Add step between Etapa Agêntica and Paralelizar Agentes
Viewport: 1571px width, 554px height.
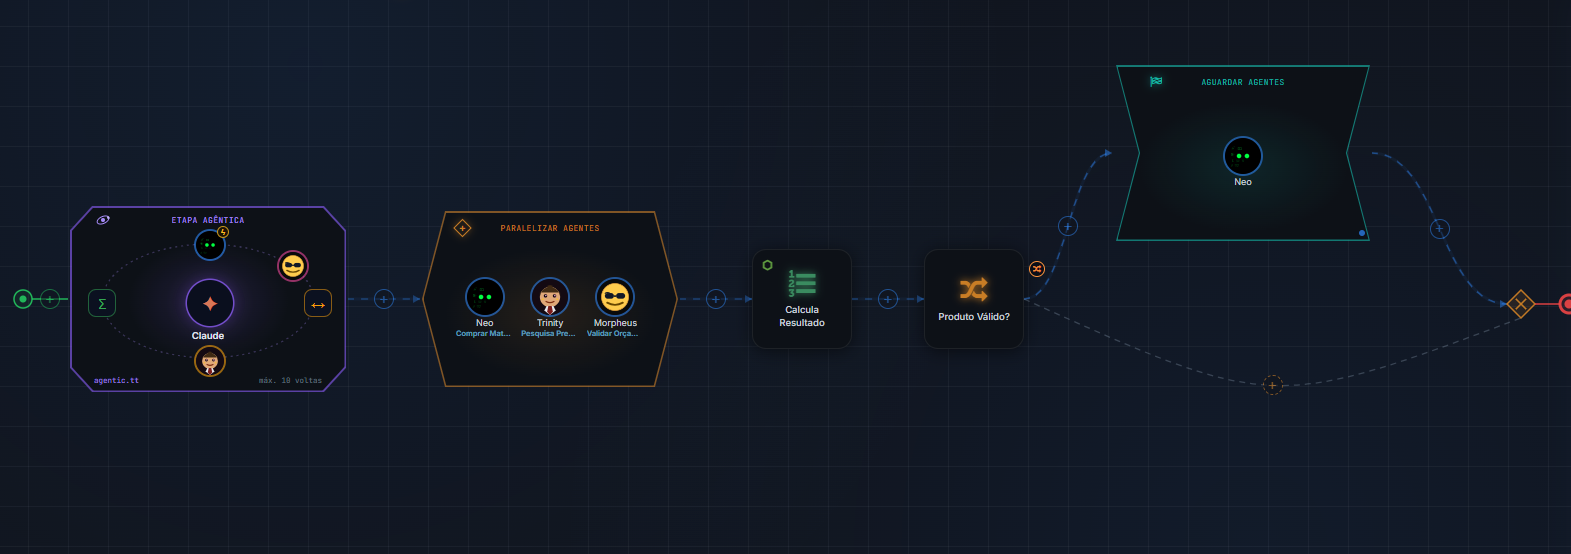(x=384, y=299)
